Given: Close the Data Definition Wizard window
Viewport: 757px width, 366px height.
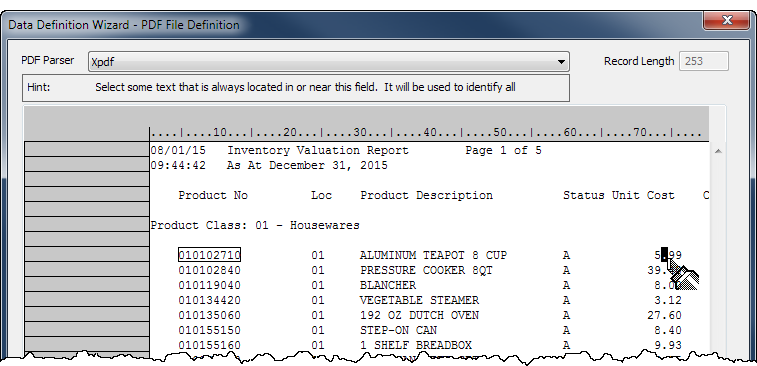Looking at the screenshot, I should 727,21.
